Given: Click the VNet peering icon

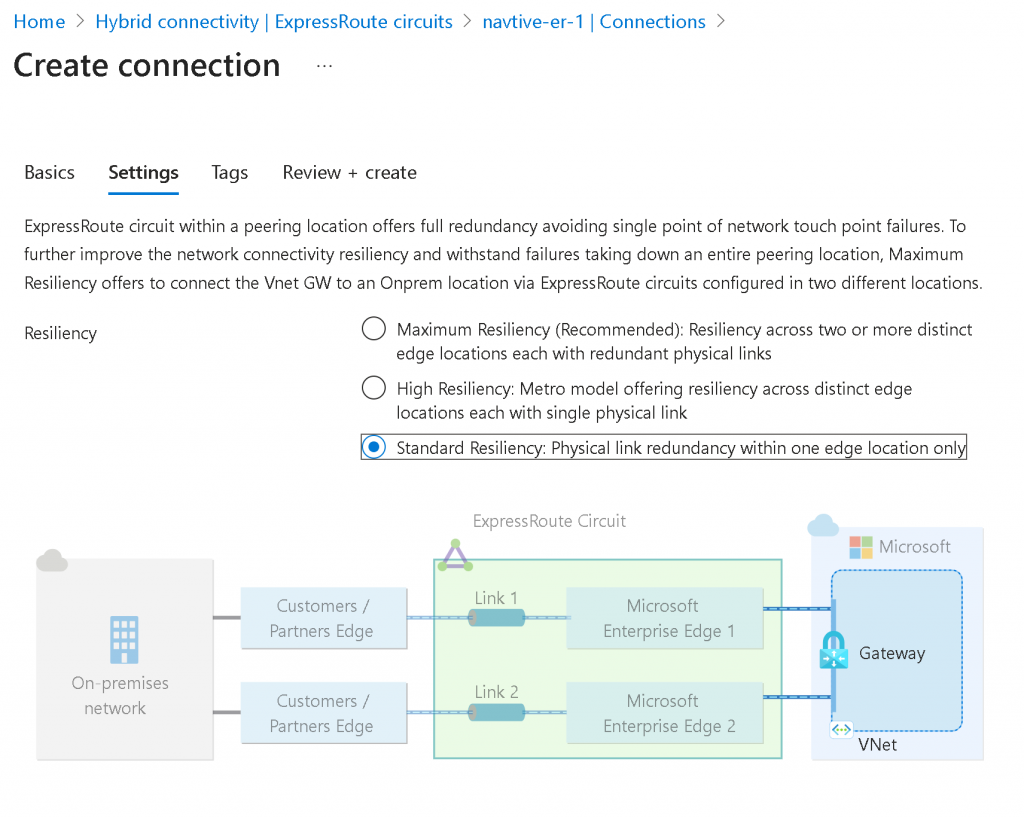Looking at the screenshot, I should [x=841, y=730].
